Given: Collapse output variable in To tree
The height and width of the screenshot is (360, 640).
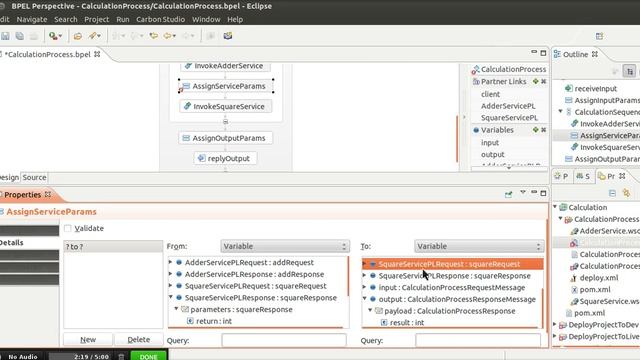Looking at the screenshot, I should point(364,299).
